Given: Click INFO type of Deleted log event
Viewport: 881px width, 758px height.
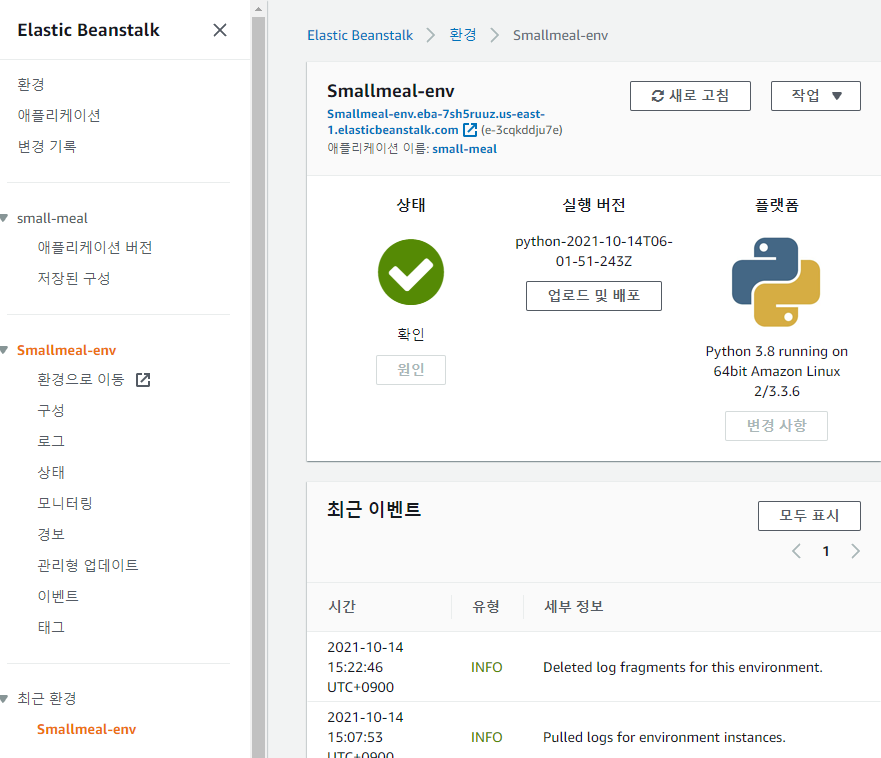Looking at the screenshot, I should pyautogui.click(x=487, y=667).
